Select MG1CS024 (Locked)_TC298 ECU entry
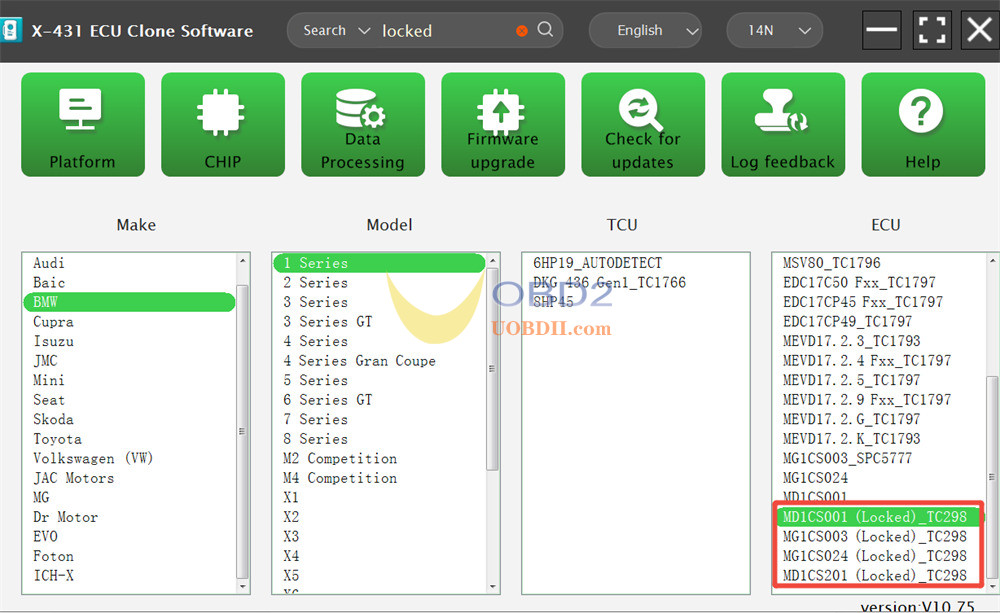The width and height of the screenshot is (1000, 613). tap(875, 556)
